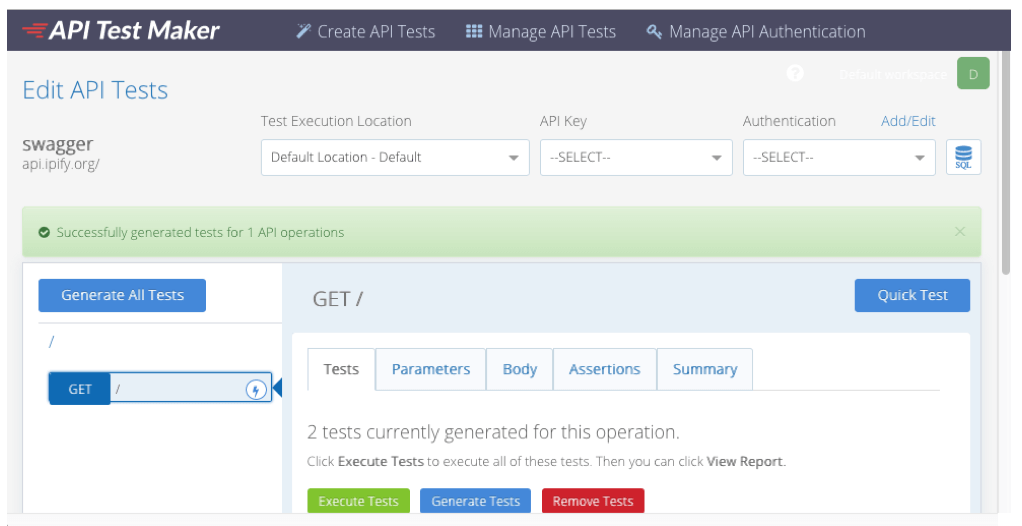Click the SQL database icon
Viewport: 1022px width, 526px height.
pyautogui.click(x=963, y=158)
